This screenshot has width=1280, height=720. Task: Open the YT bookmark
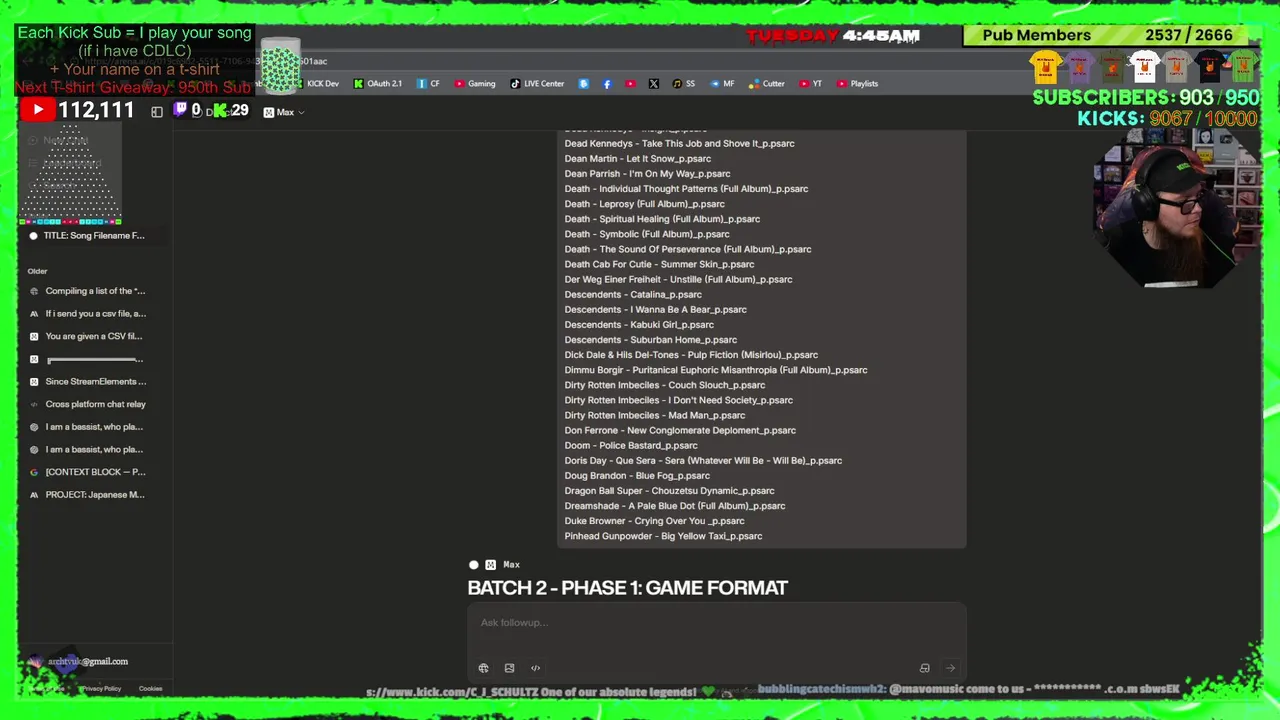click(x=810, y=84)
